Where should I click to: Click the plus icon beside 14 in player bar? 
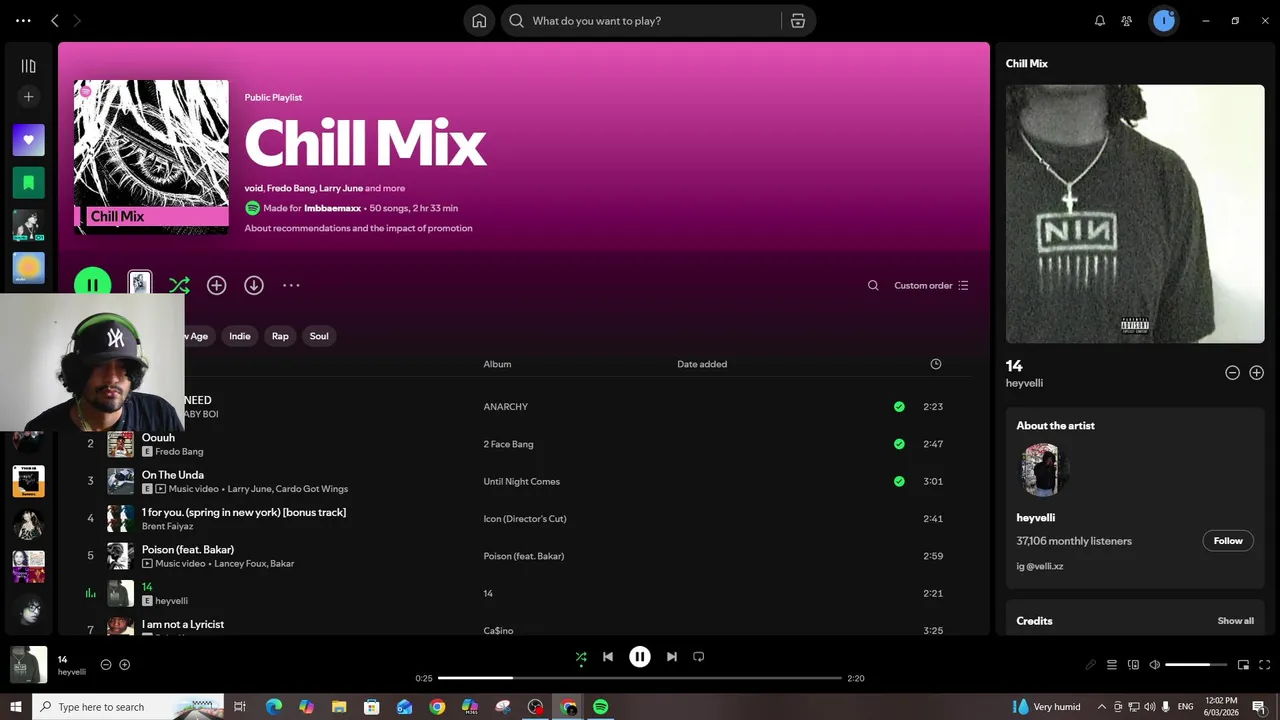125,665
